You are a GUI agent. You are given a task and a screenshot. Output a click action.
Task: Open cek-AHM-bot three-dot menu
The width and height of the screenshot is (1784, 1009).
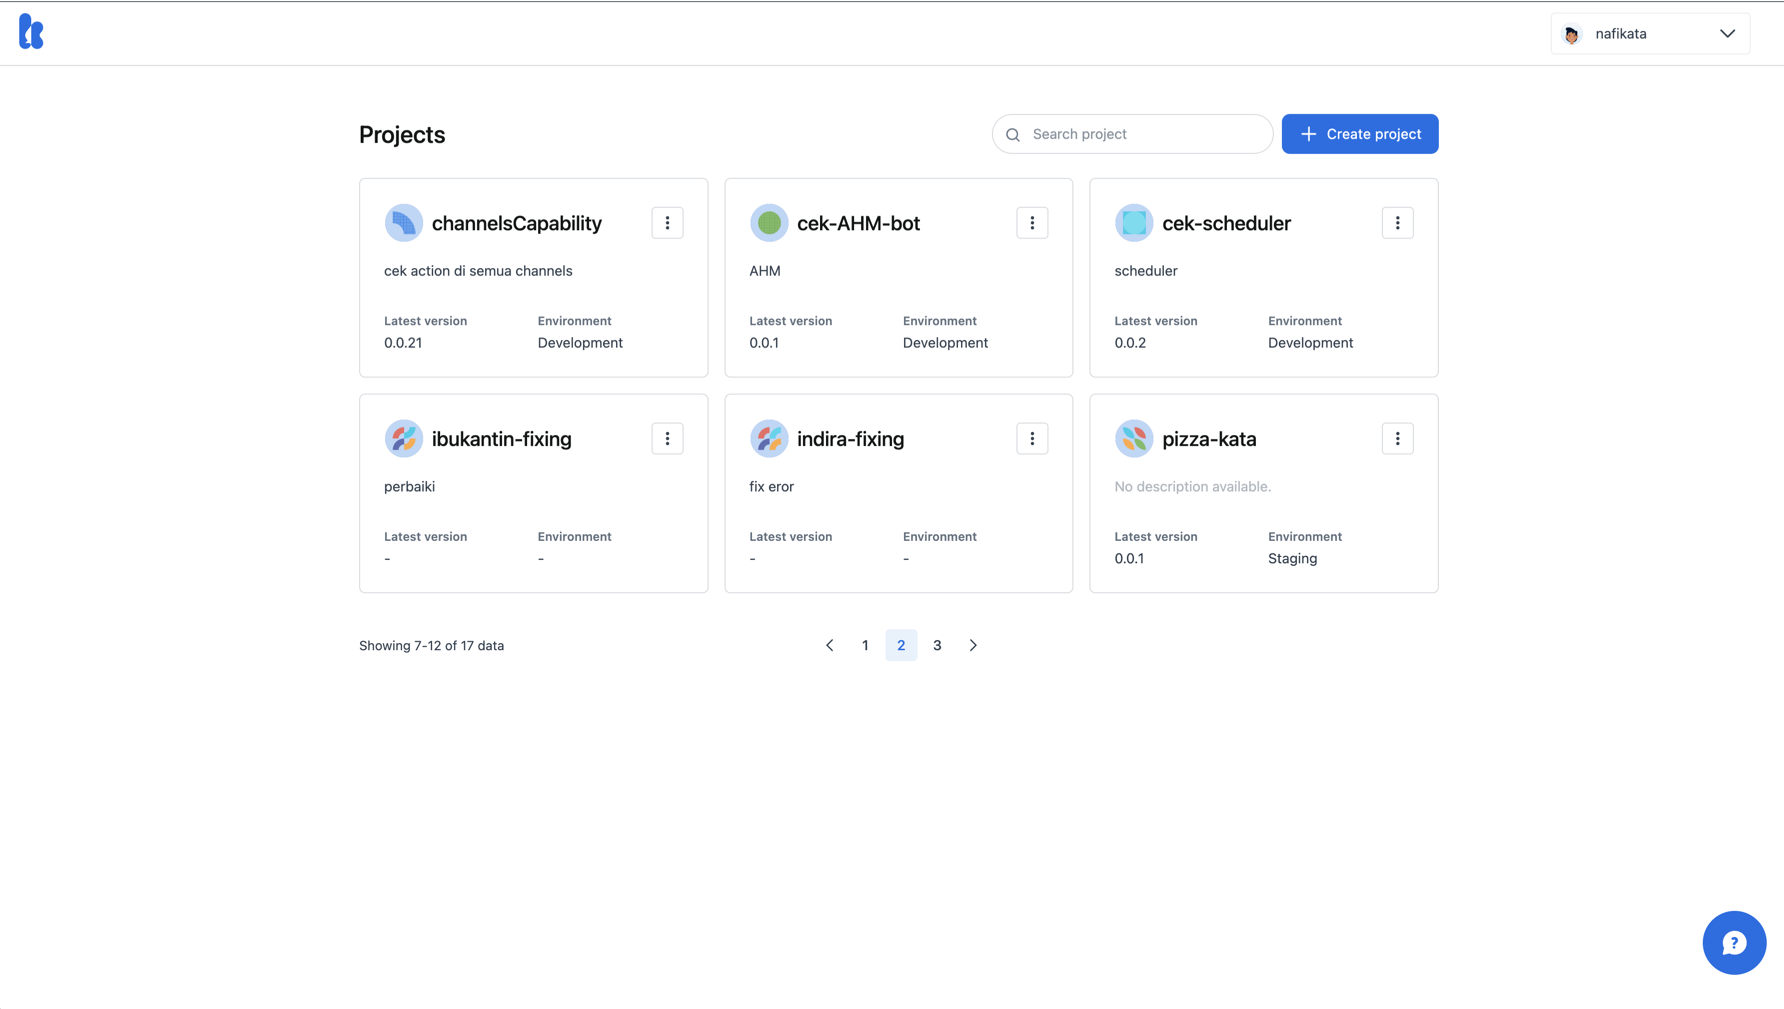point(1032,223)
